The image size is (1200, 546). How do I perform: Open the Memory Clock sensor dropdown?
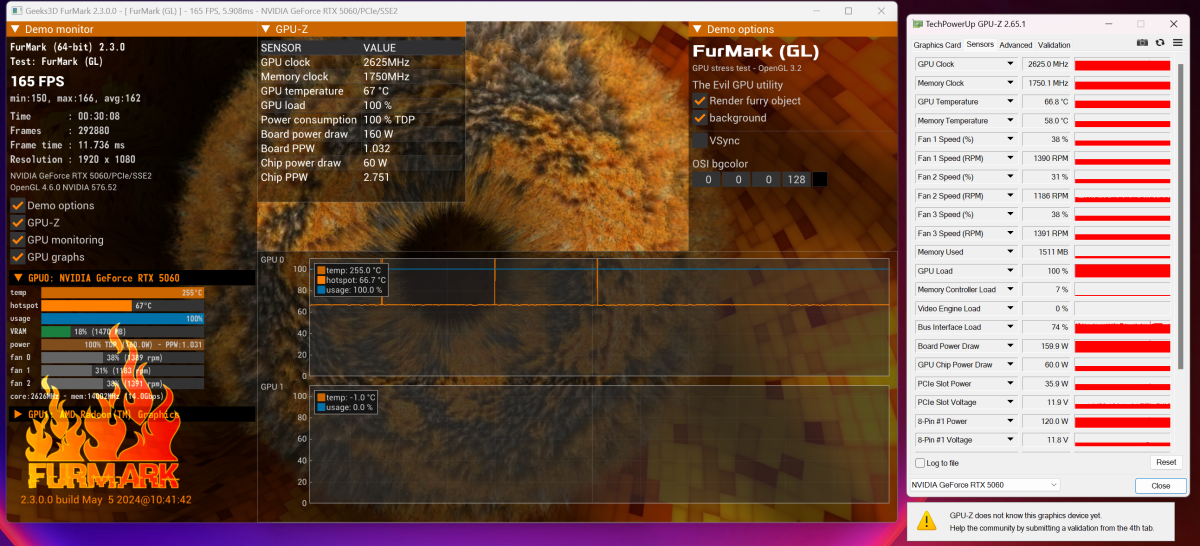pos(1010,83)
